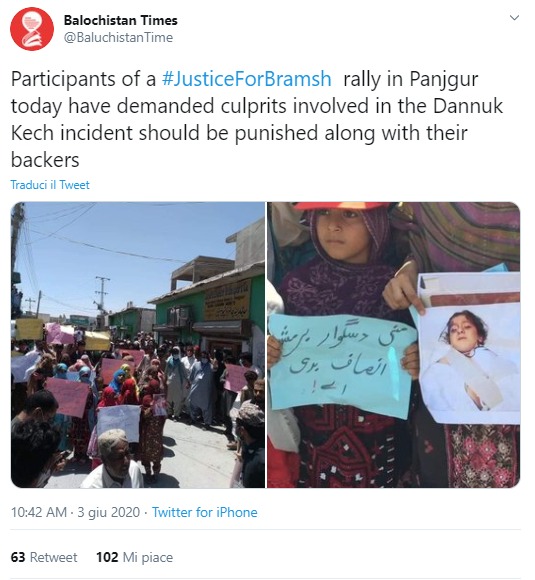Open the Balochistan Times profile avatar
Screen dimensions: 535x580
(x=32, y=29)
